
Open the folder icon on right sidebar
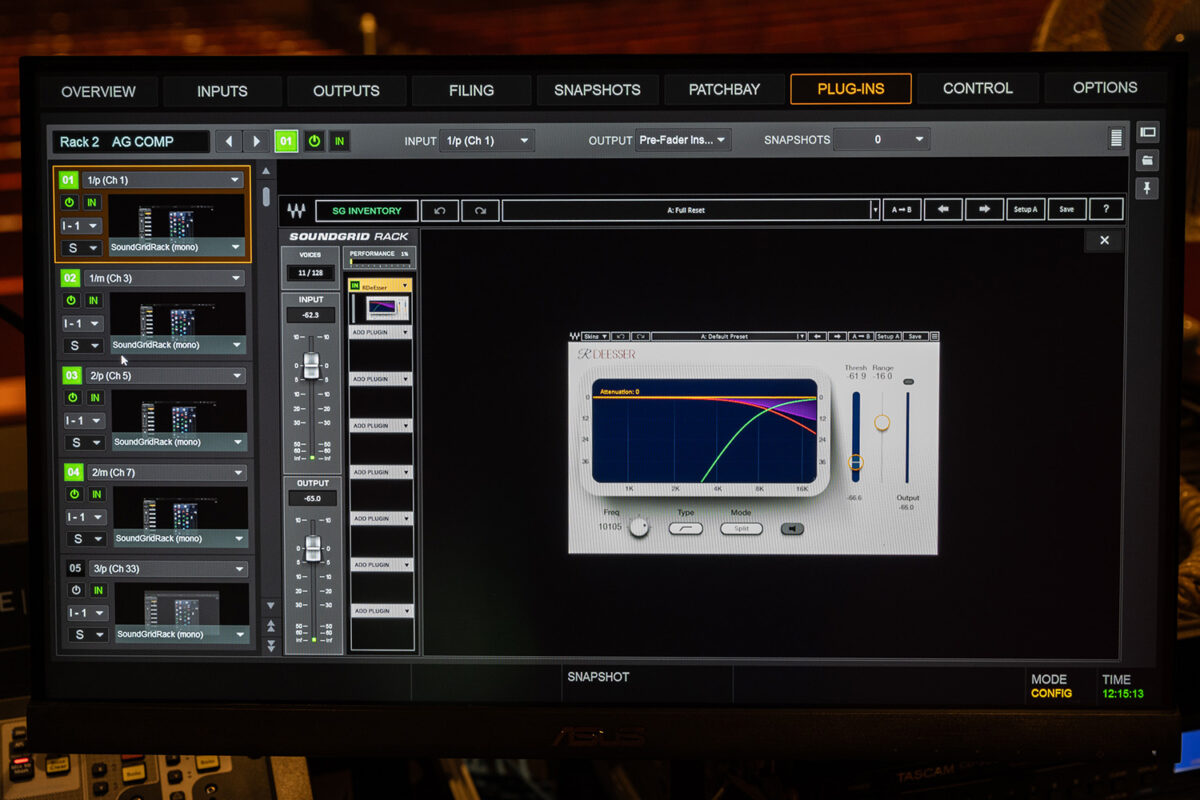pyautogui.click(x=1147, y=160)
